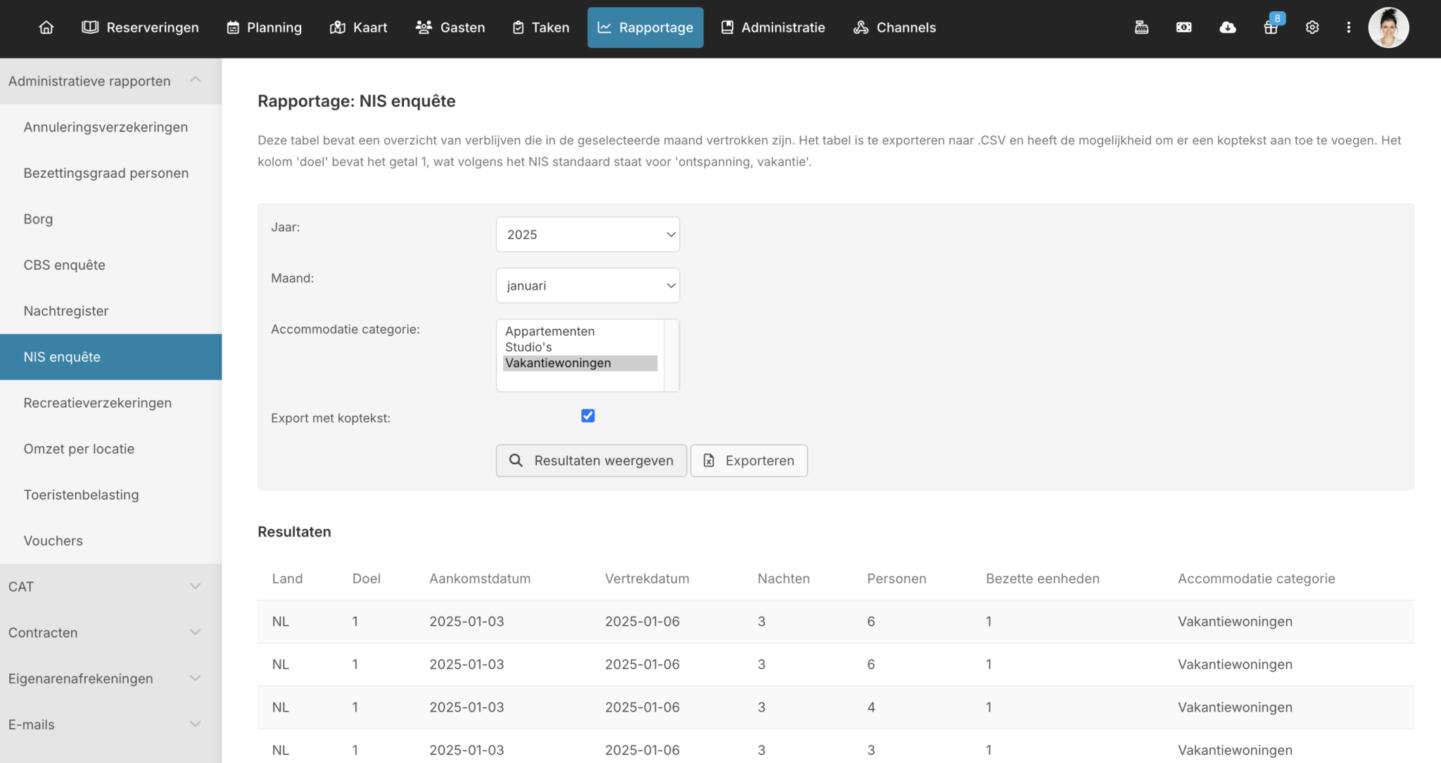The width and height of the screenshot is (1441, 763).
Task: Click the Exporteren button
Action: tap(748, 461)
